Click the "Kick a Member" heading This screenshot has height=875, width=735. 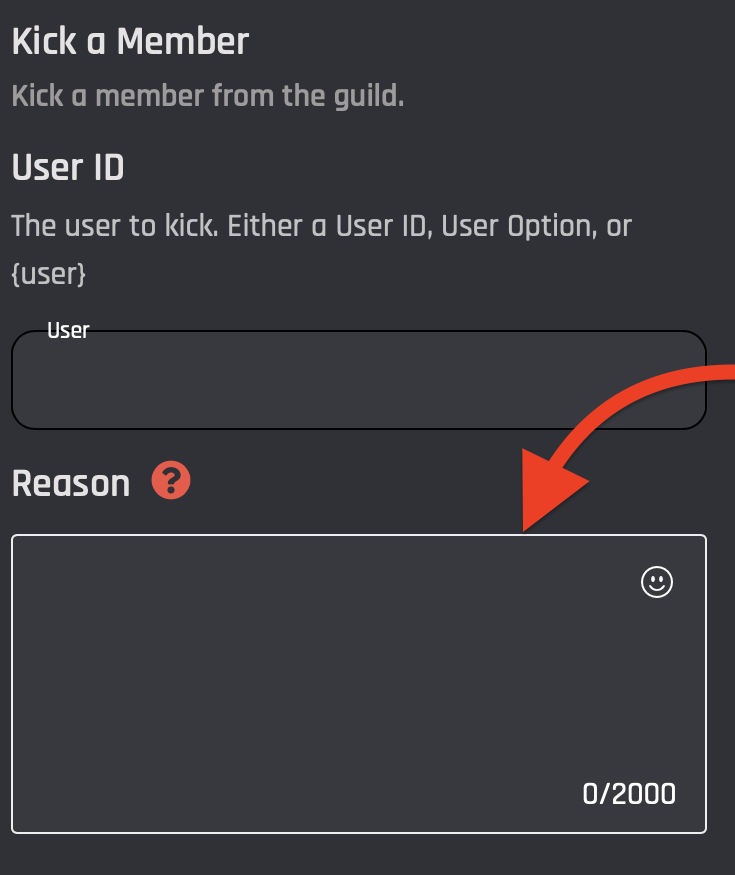click(130, 42)
